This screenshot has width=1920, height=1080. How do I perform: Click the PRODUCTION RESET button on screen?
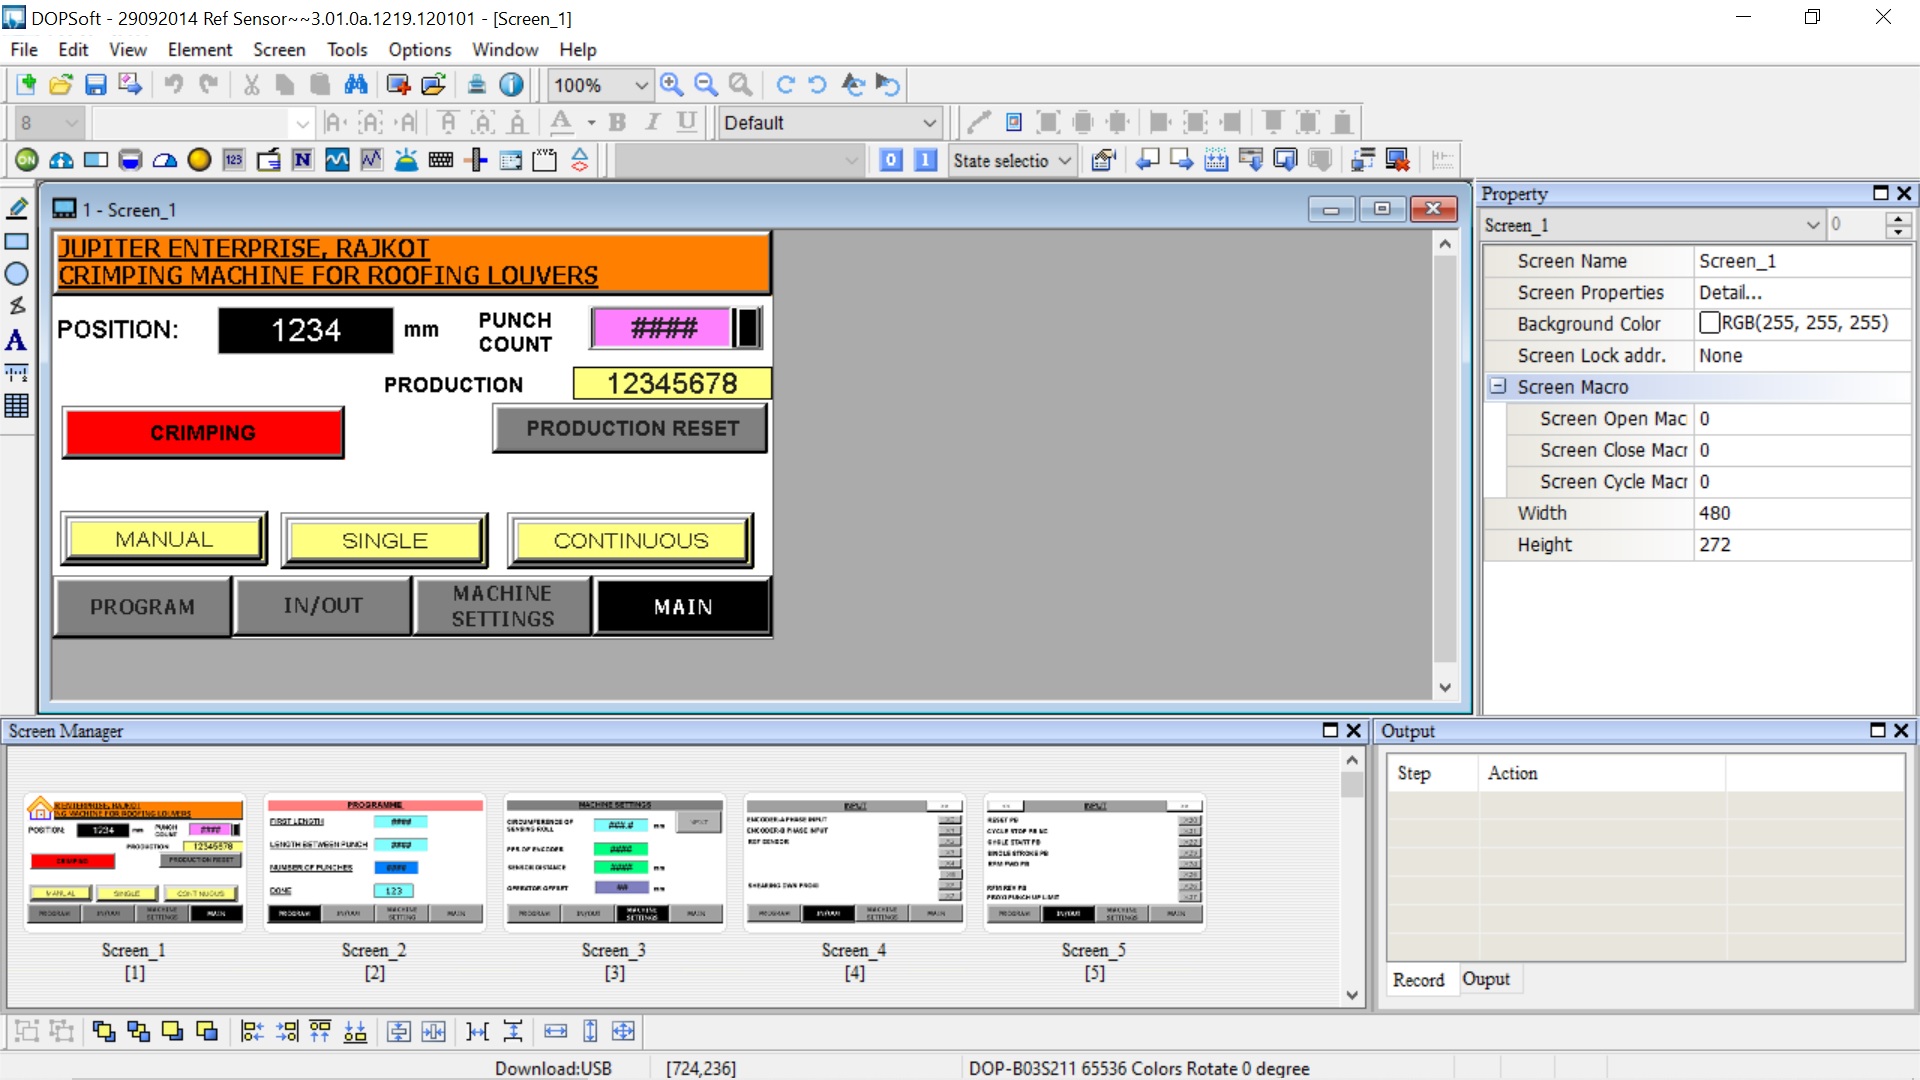[632, 429]
